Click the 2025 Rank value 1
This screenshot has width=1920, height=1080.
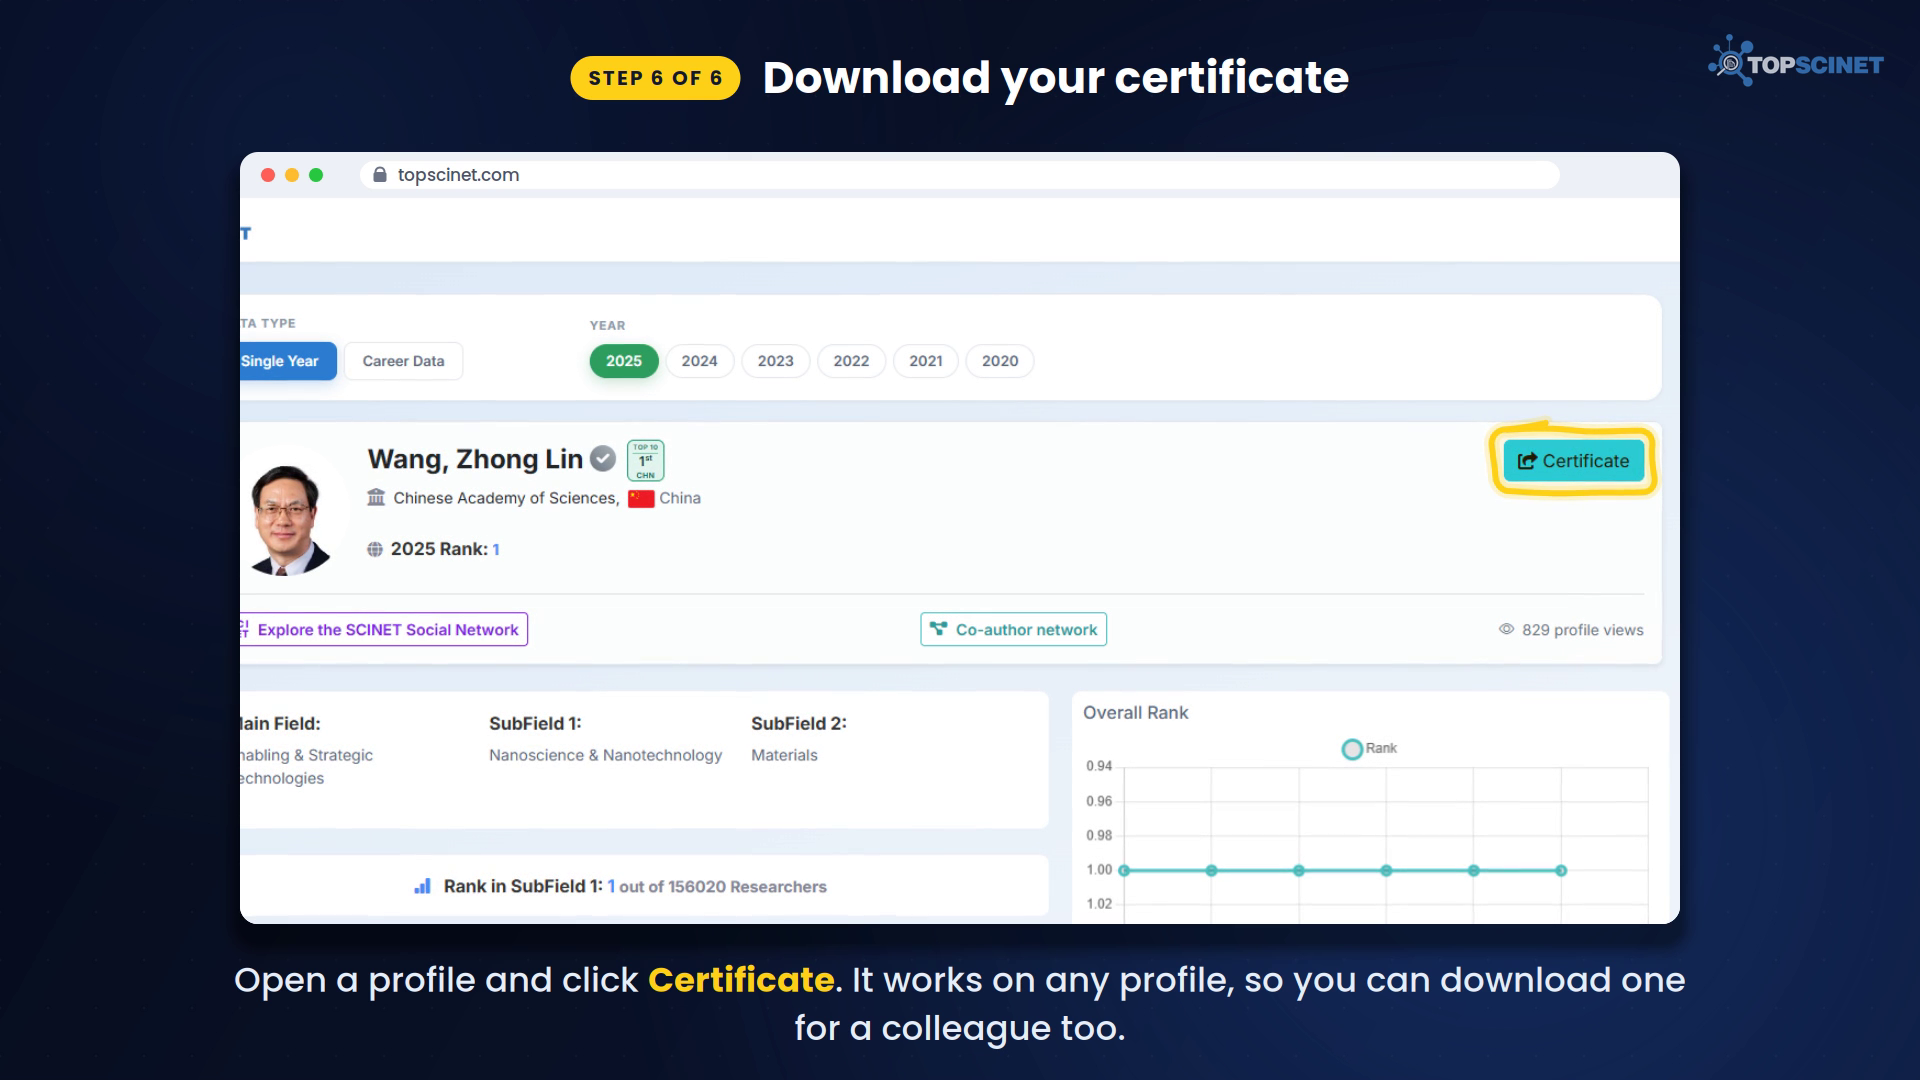[496, 549]
